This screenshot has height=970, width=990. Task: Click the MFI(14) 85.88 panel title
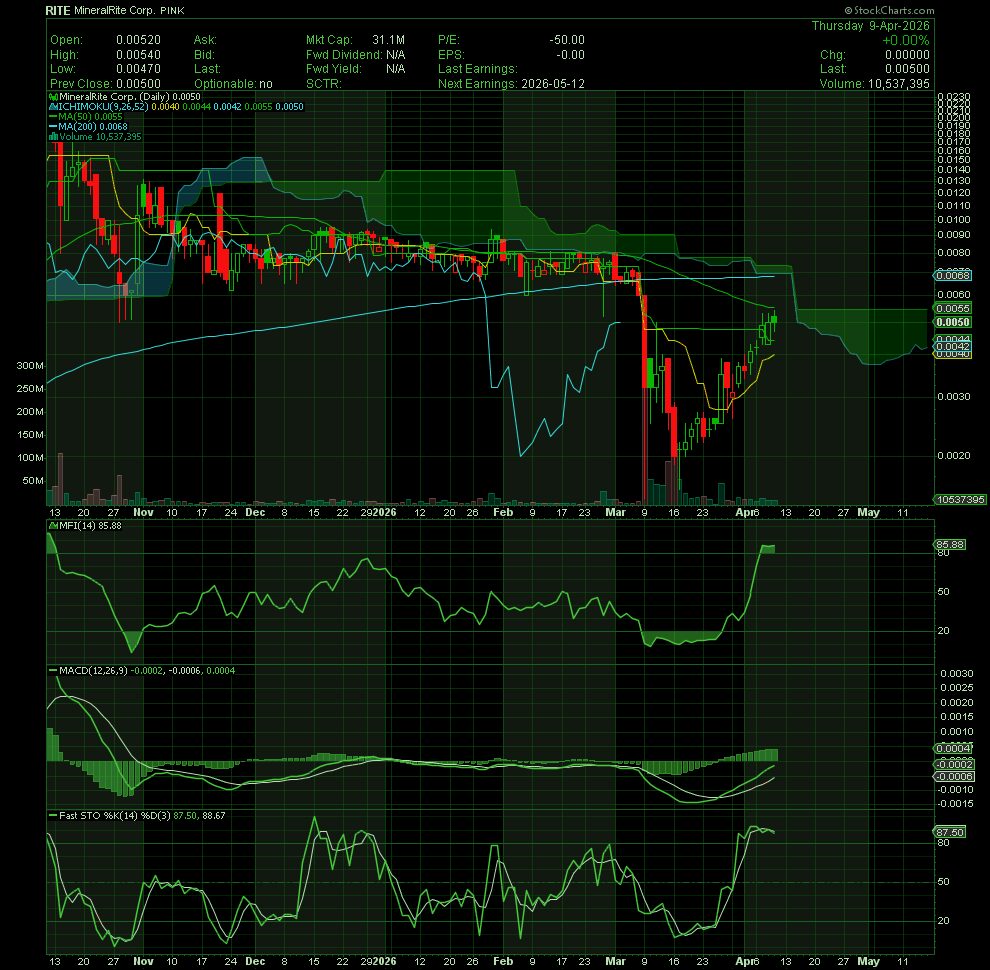[x=90, y=525]
